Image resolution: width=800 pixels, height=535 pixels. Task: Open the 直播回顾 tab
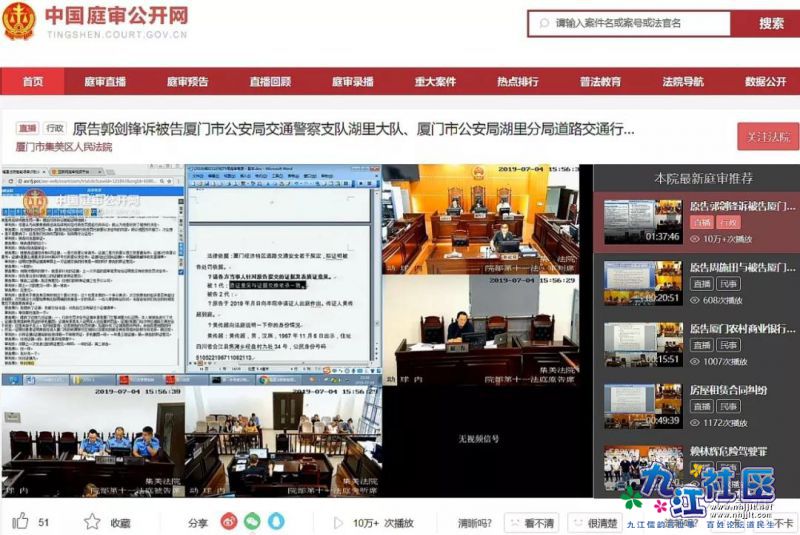click(270, 82)
